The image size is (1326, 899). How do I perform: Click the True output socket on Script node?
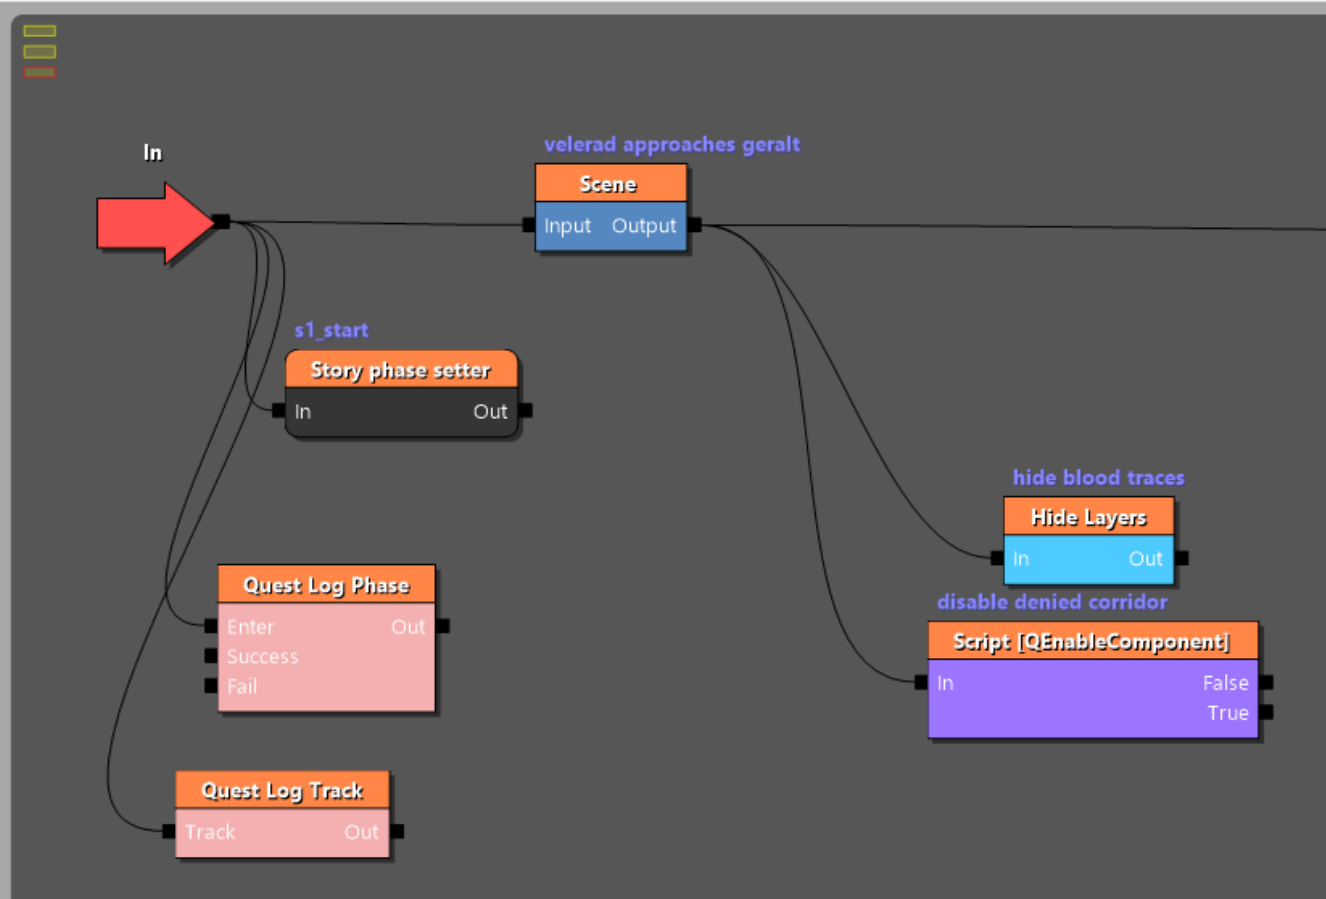pos(1266,712)
